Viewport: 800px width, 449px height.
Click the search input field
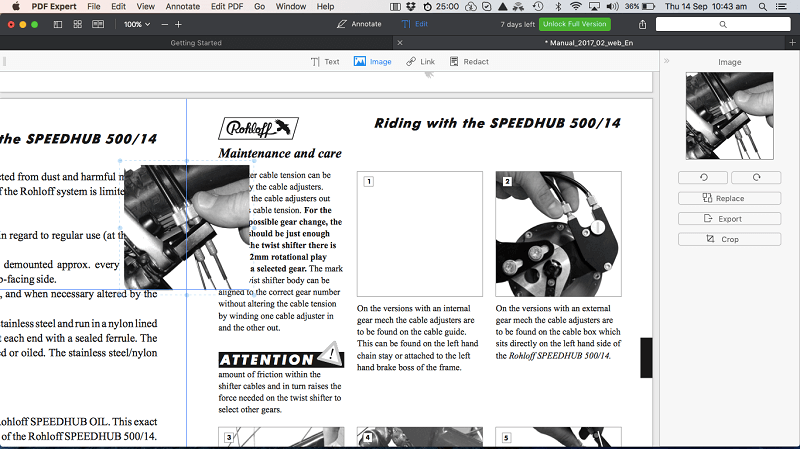coord(723,24)
